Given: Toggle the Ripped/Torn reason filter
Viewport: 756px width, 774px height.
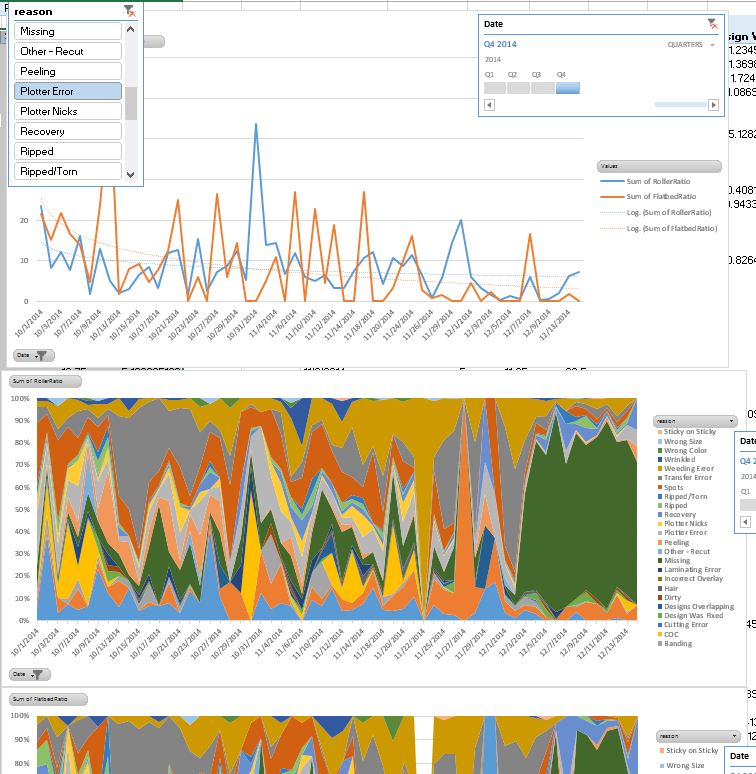Looking at the screenshot, I should (68, 171).
